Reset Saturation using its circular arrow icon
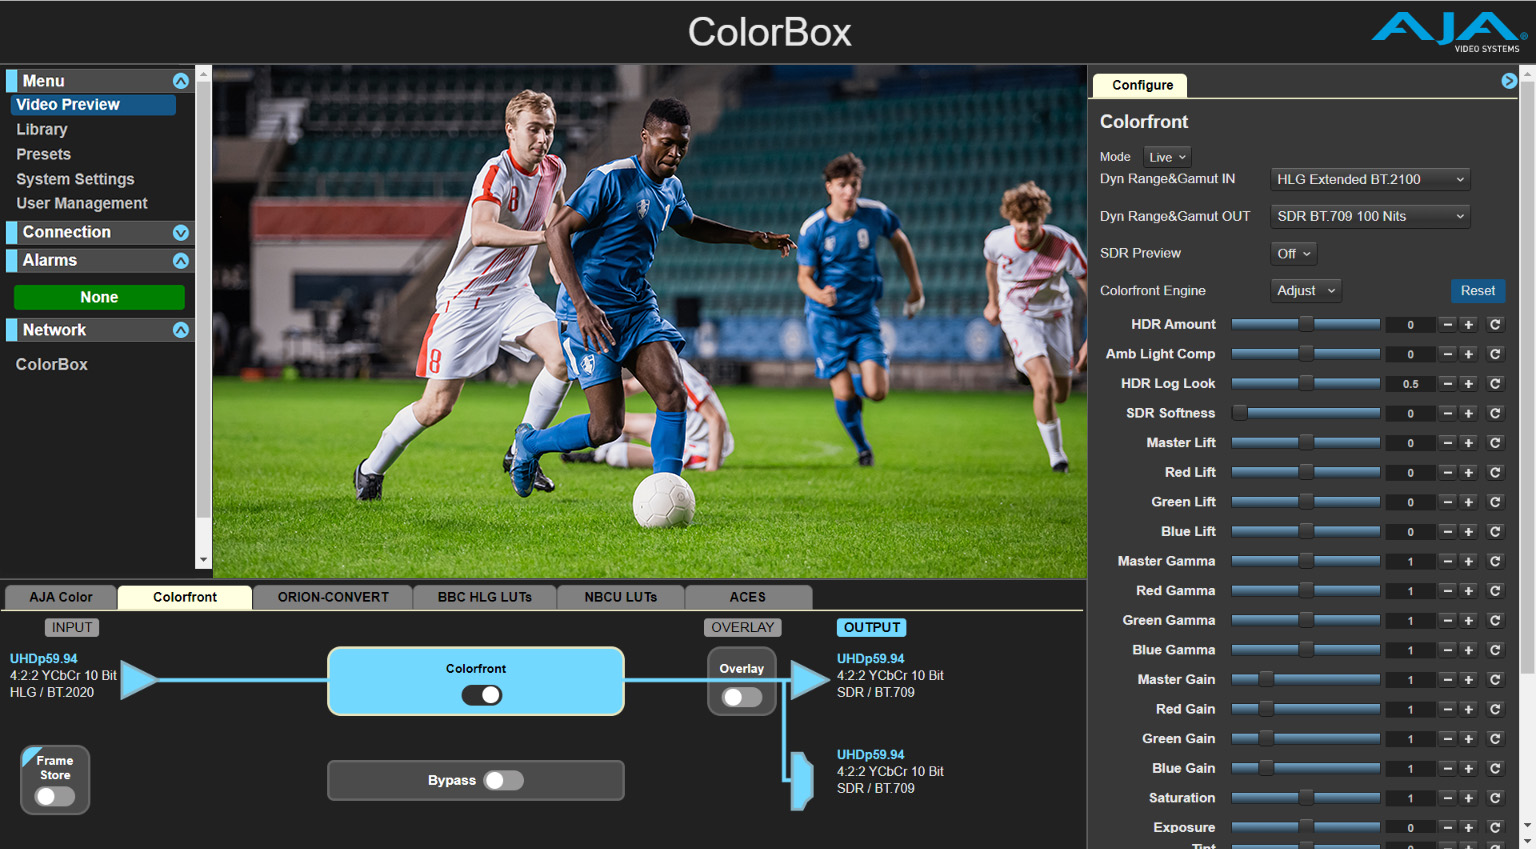Image resolution: width=1536 pixels, height=849 pixels. (1495, 798)
